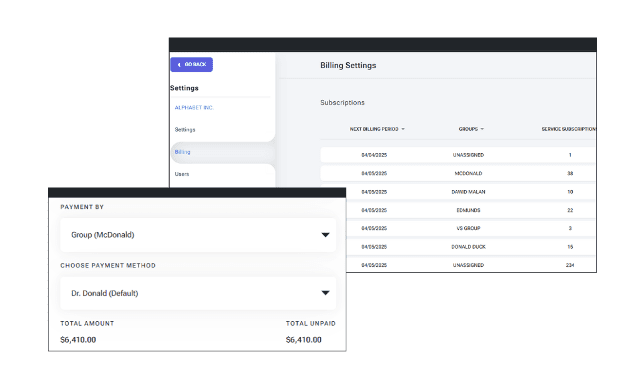Click the Service Subscriptions column header
The width and height of the screenshot is (624, 376).
[x=569, y=129]
